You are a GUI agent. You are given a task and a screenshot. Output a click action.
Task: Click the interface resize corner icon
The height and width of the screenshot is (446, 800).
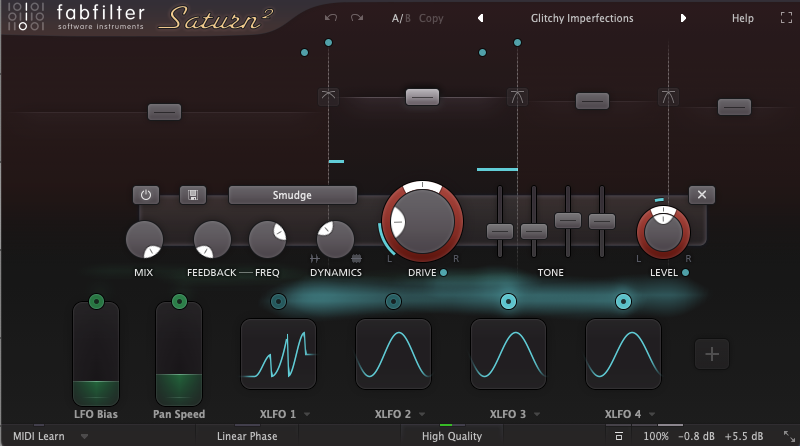789,436
